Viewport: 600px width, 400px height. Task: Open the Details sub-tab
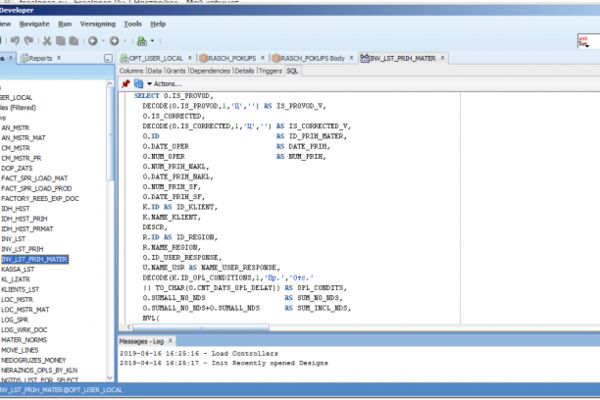(x=245, y=71)
